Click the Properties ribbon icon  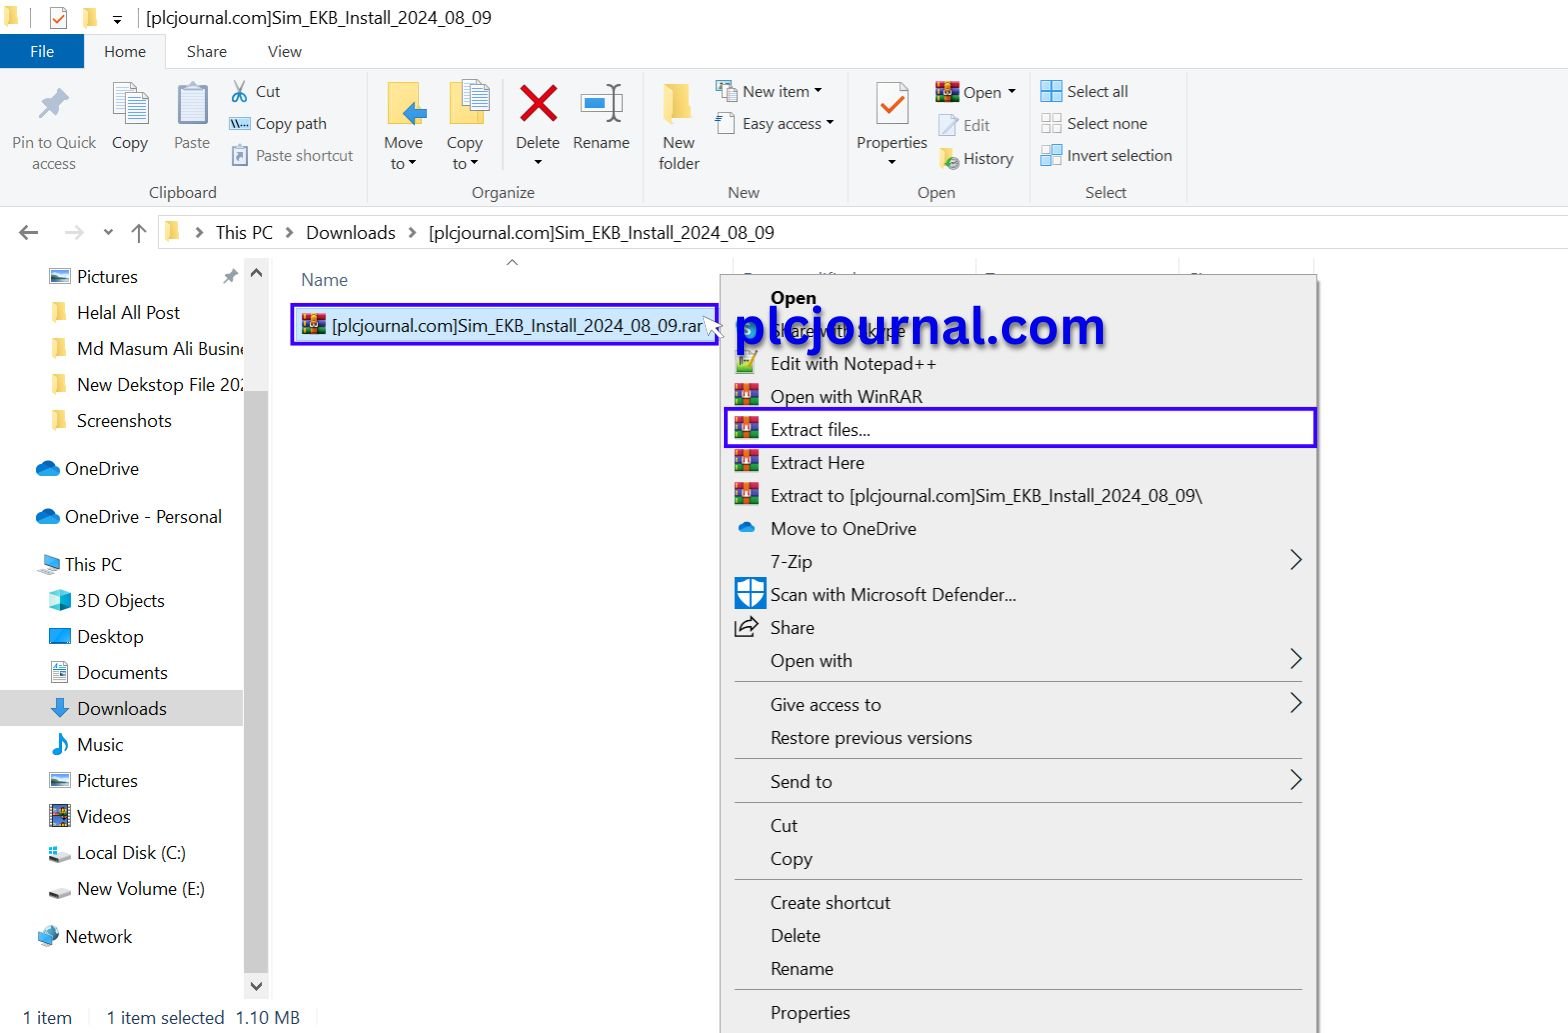(892, 105)
